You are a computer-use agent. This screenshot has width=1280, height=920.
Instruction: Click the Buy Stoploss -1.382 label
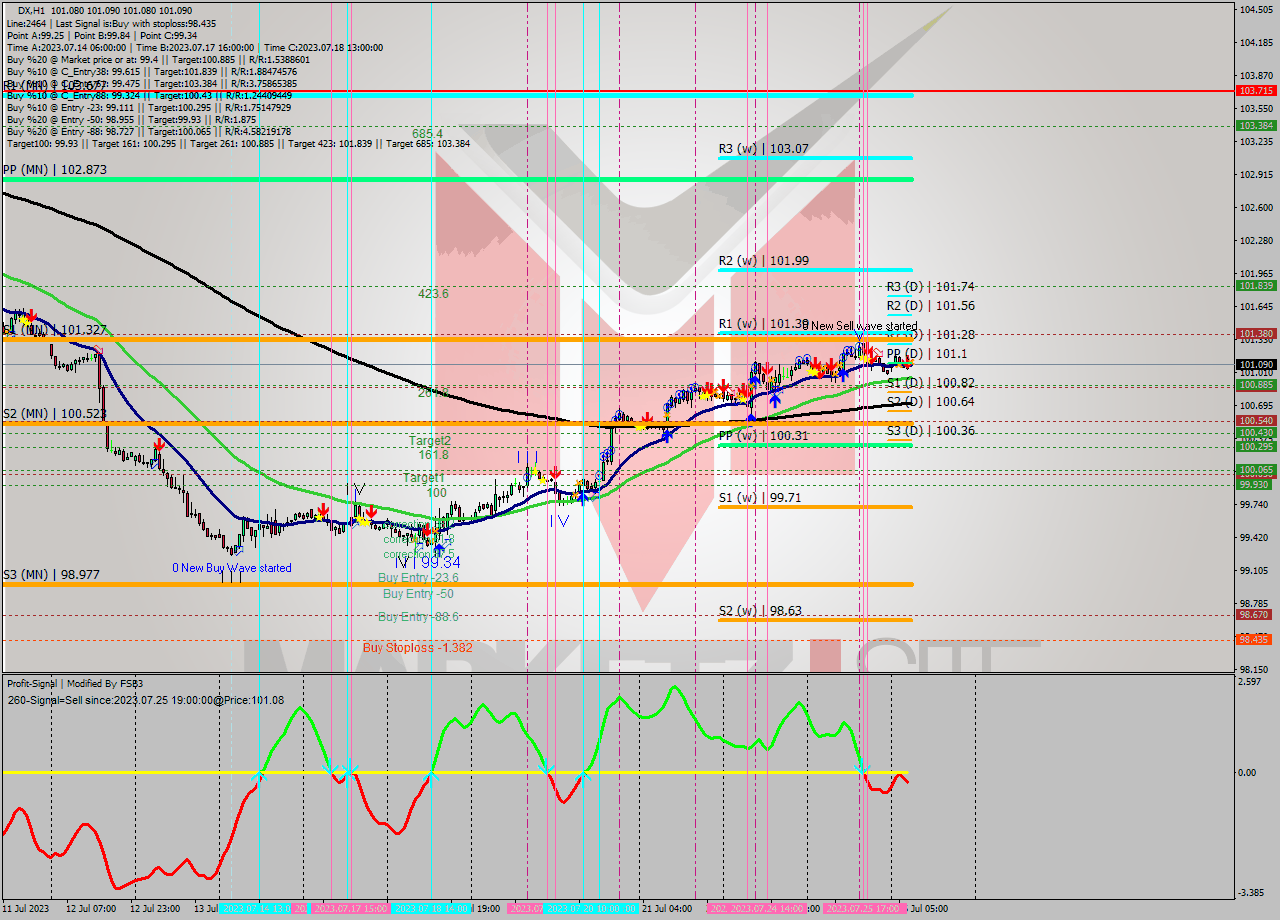pyautogui.click(x=417, y=648)
